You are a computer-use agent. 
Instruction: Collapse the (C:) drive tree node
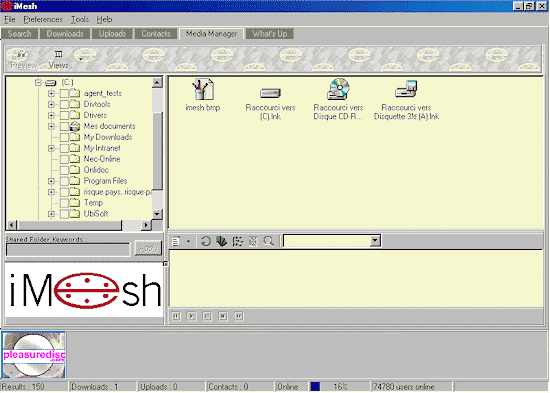click(x=38, y=83)
